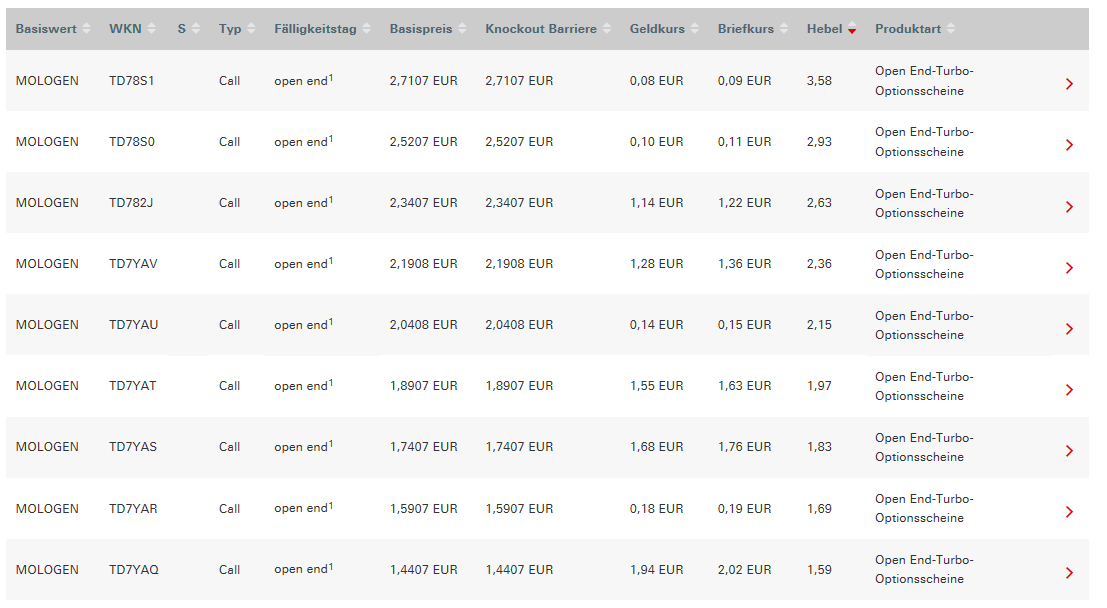Sort table by WKN column

click(151, 29)
